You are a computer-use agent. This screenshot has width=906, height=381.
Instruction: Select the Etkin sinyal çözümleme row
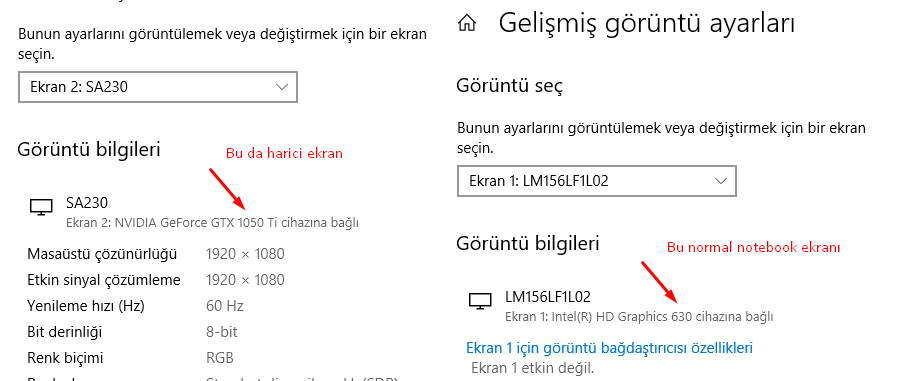tap(156, 280)
